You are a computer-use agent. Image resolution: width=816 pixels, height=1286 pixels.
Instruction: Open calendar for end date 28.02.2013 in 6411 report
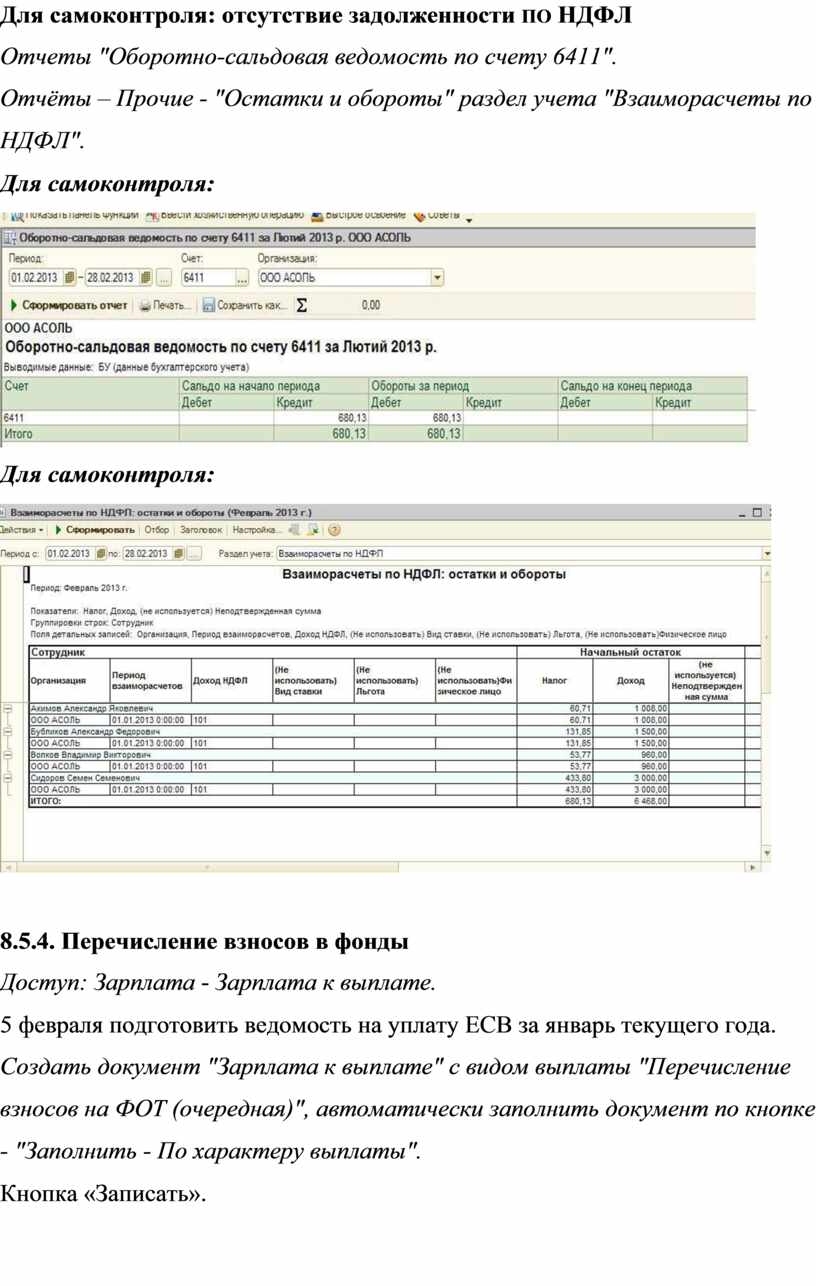[146, 277]
